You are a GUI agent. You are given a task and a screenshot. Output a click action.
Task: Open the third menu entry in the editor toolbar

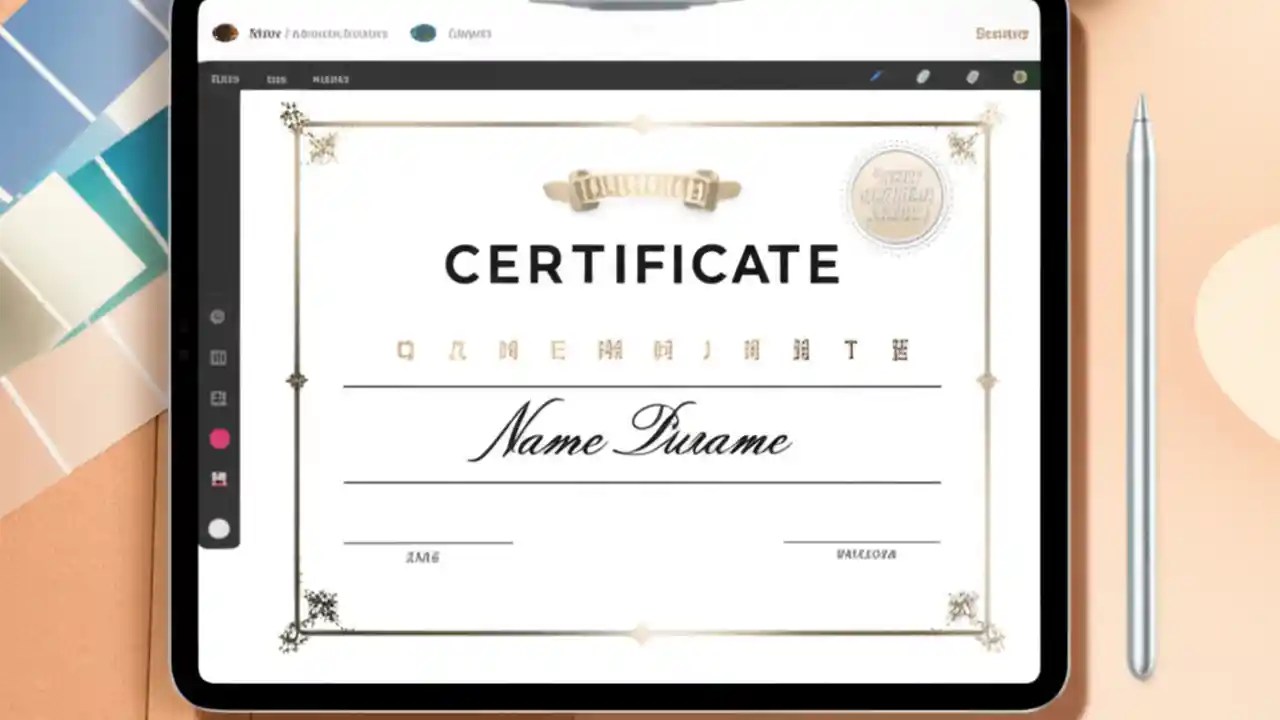[330, 78]
